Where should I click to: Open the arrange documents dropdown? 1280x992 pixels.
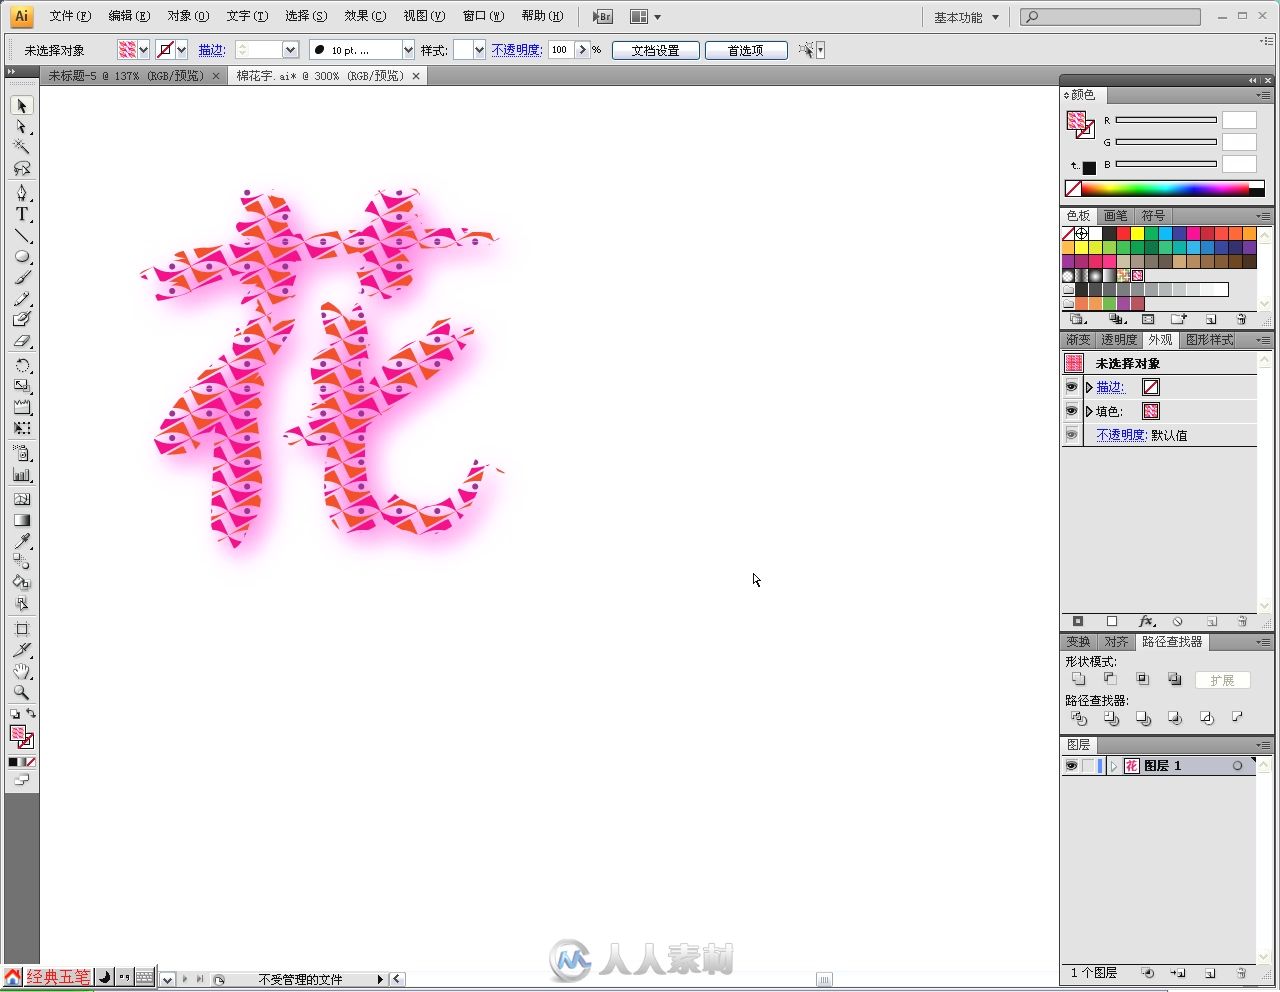[x=646, y=17]
